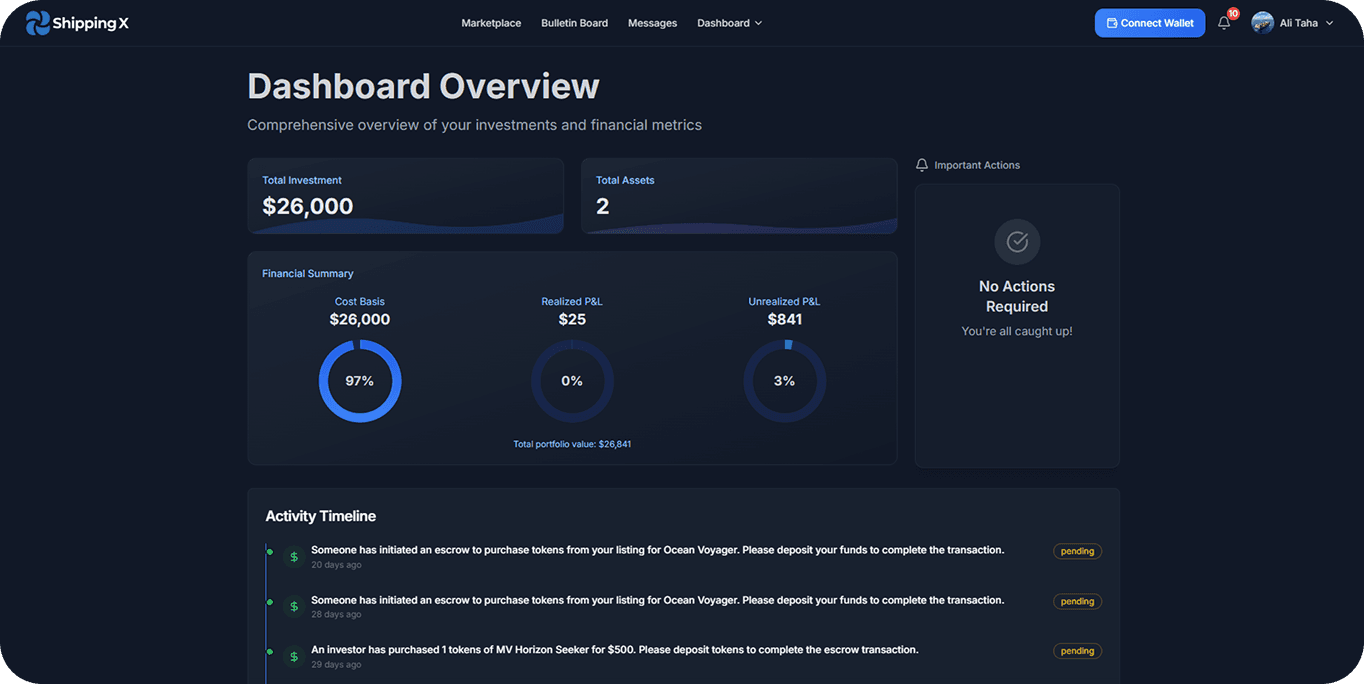The image size is (1364, 684).
Task: Click the pending badge on the 28 days ago activity
Action: tap(1077, 601)
